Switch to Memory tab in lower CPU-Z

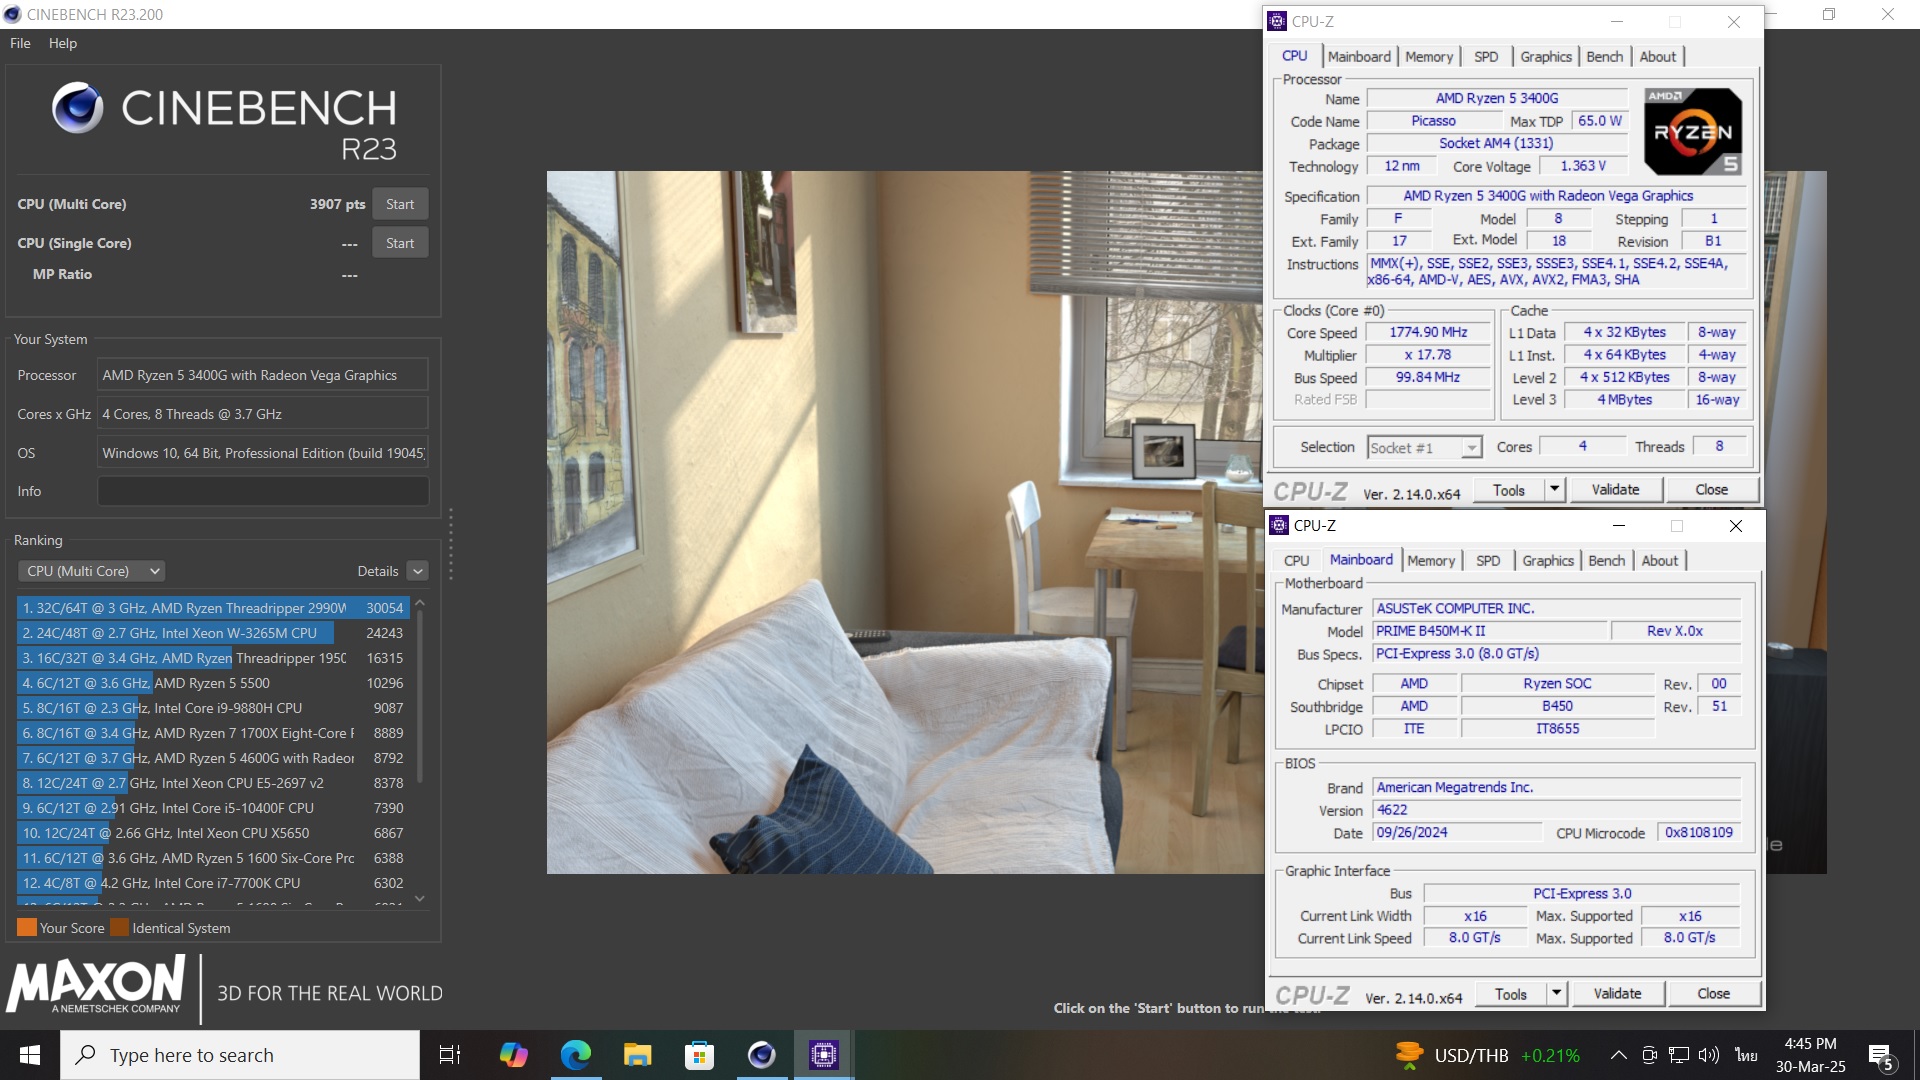click(x=1431, y=561)
